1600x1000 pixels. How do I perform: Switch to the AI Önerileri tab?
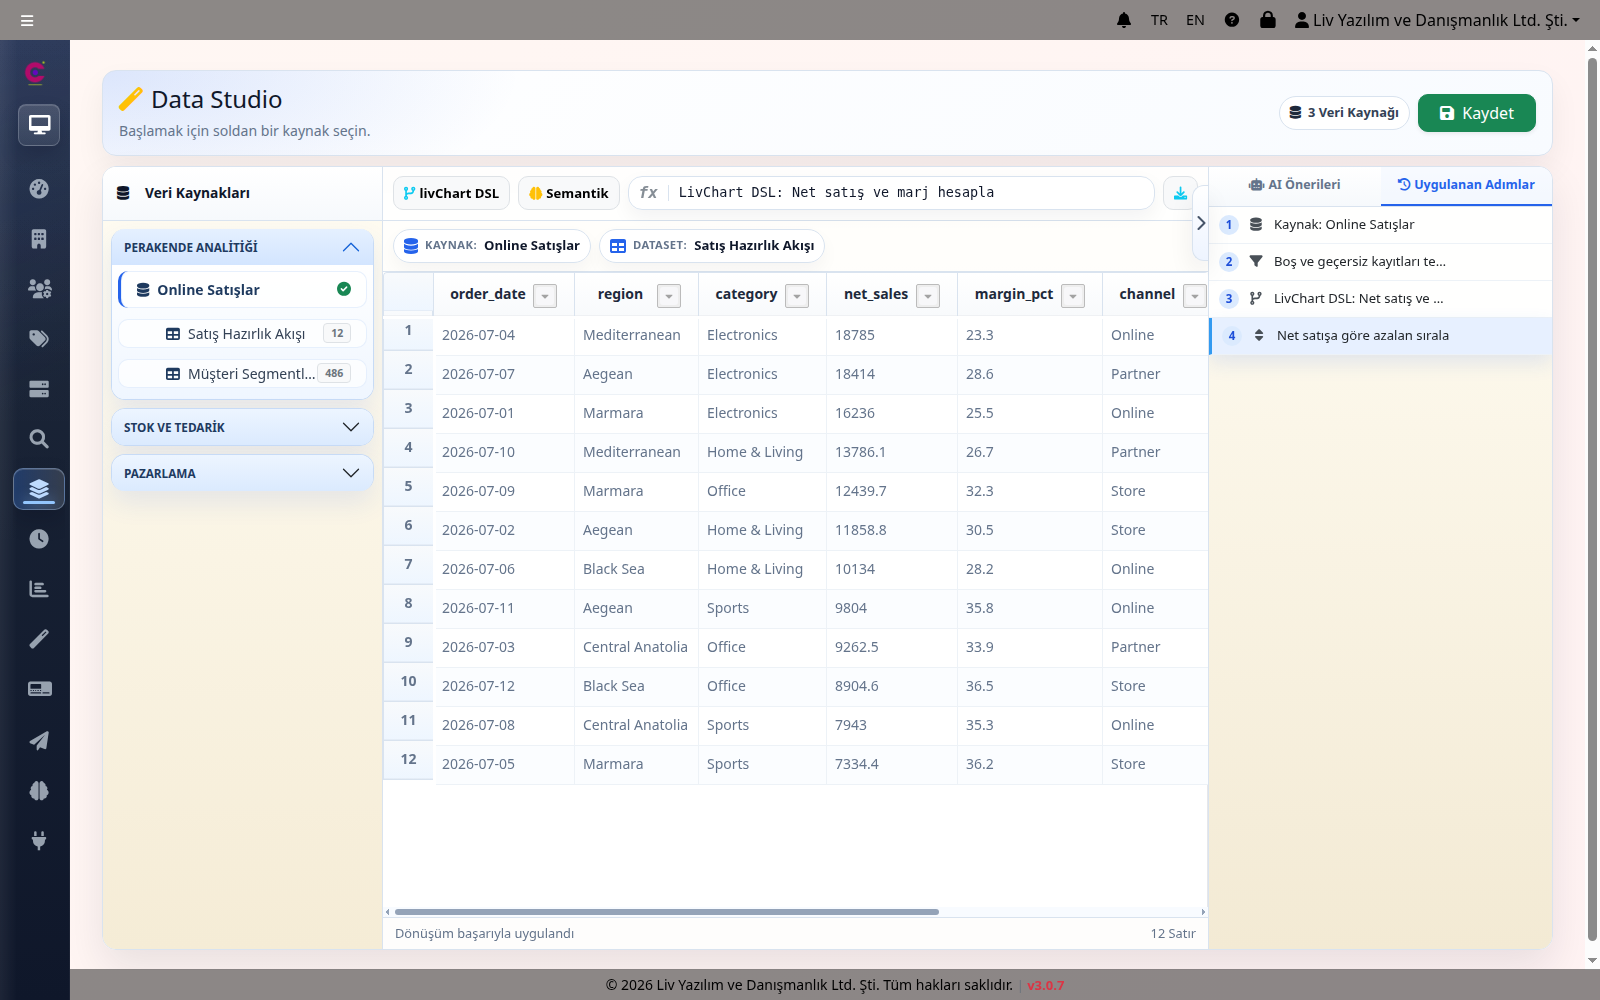click(1294, 185)
